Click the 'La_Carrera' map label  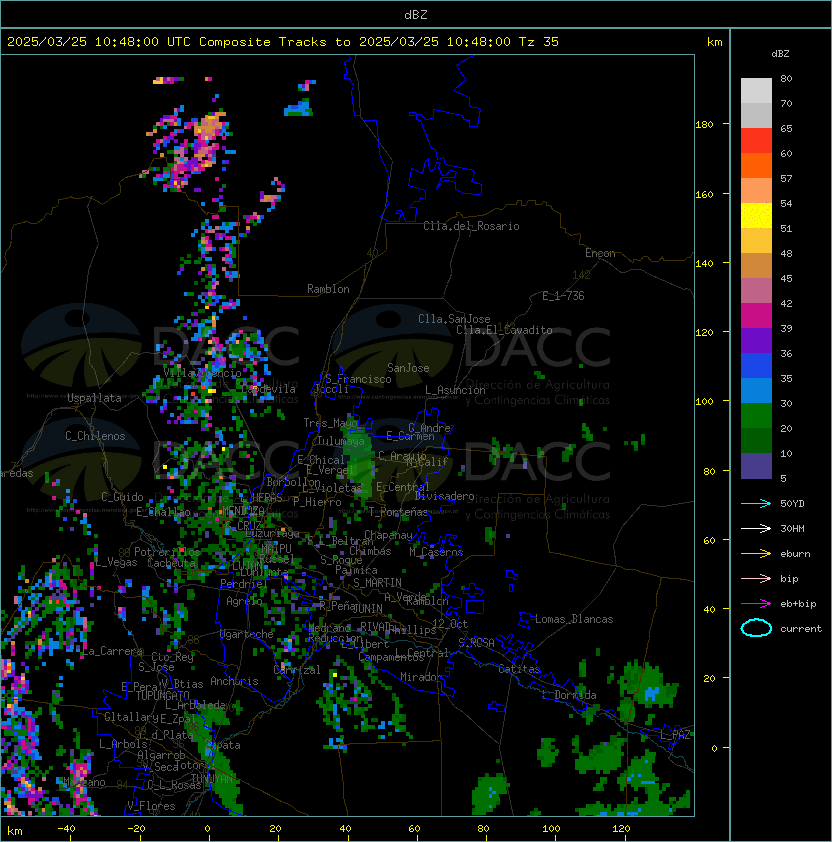coord(112,651)
